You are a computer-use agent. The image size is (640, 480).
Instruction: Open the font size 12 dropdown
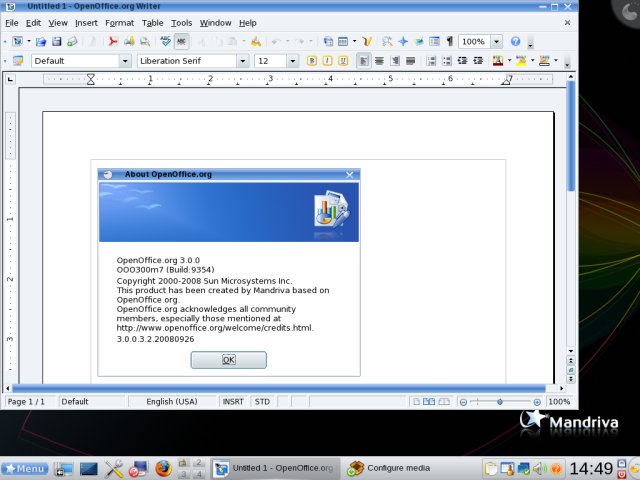(x=292, y=61)
